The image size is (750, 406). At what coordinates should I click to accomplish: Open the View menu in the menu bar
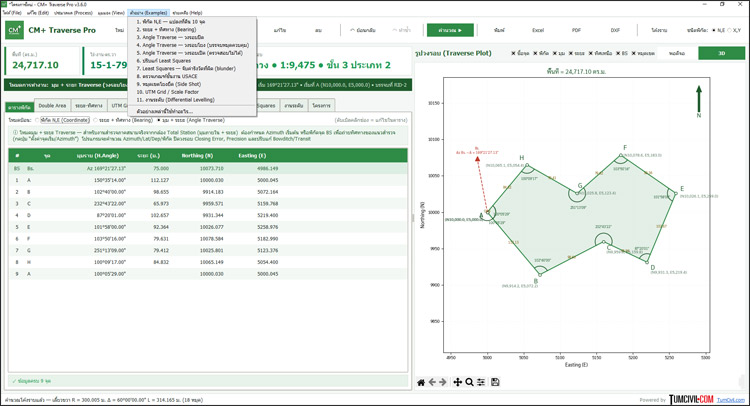click(110, 13)
